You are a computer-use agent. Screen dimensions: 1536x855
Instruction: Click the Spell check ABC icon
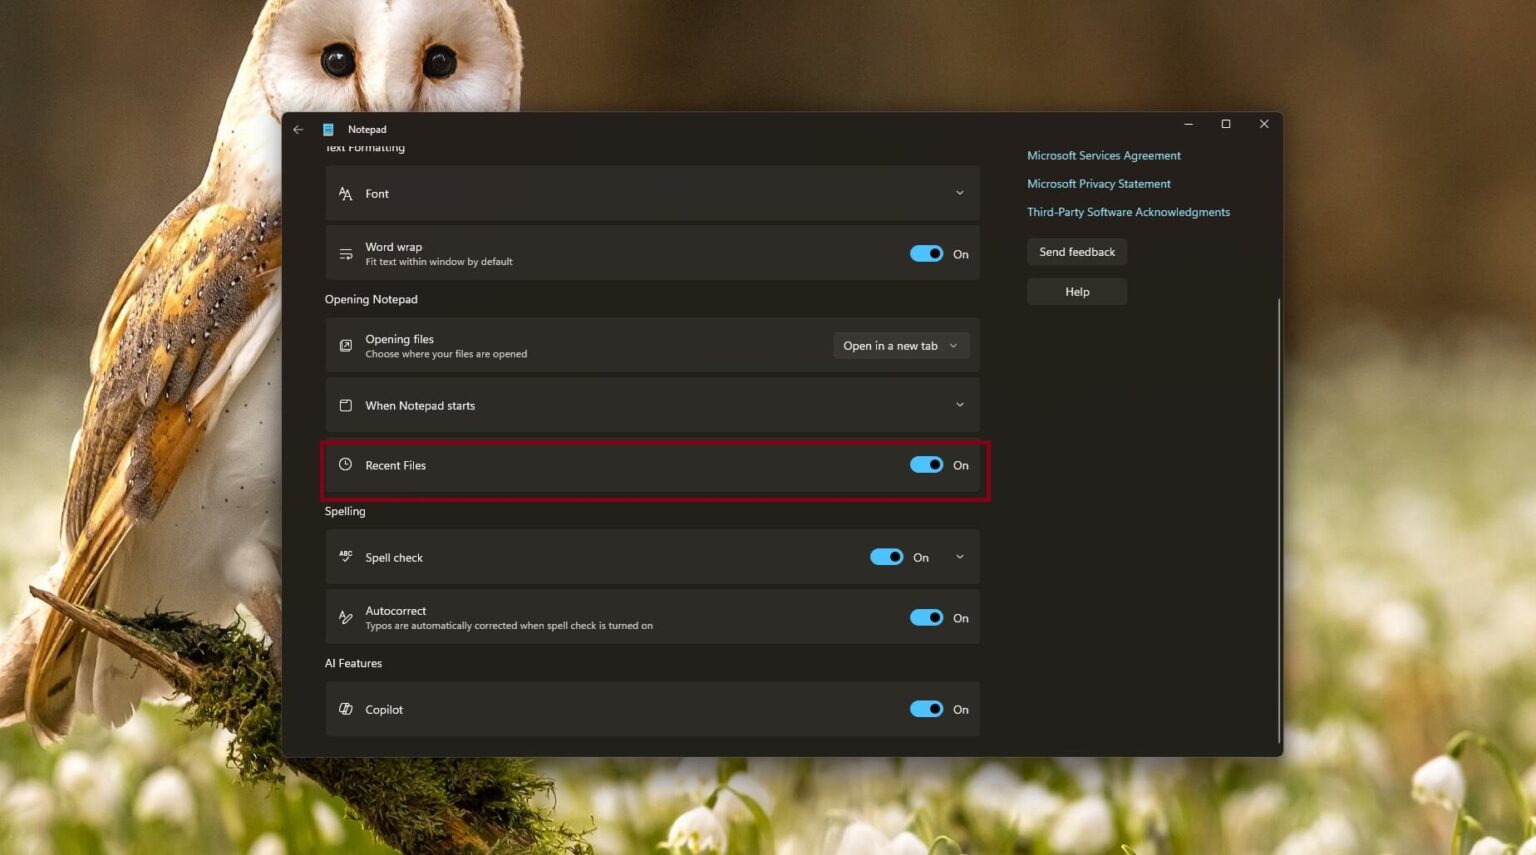(x=345, y=556)
